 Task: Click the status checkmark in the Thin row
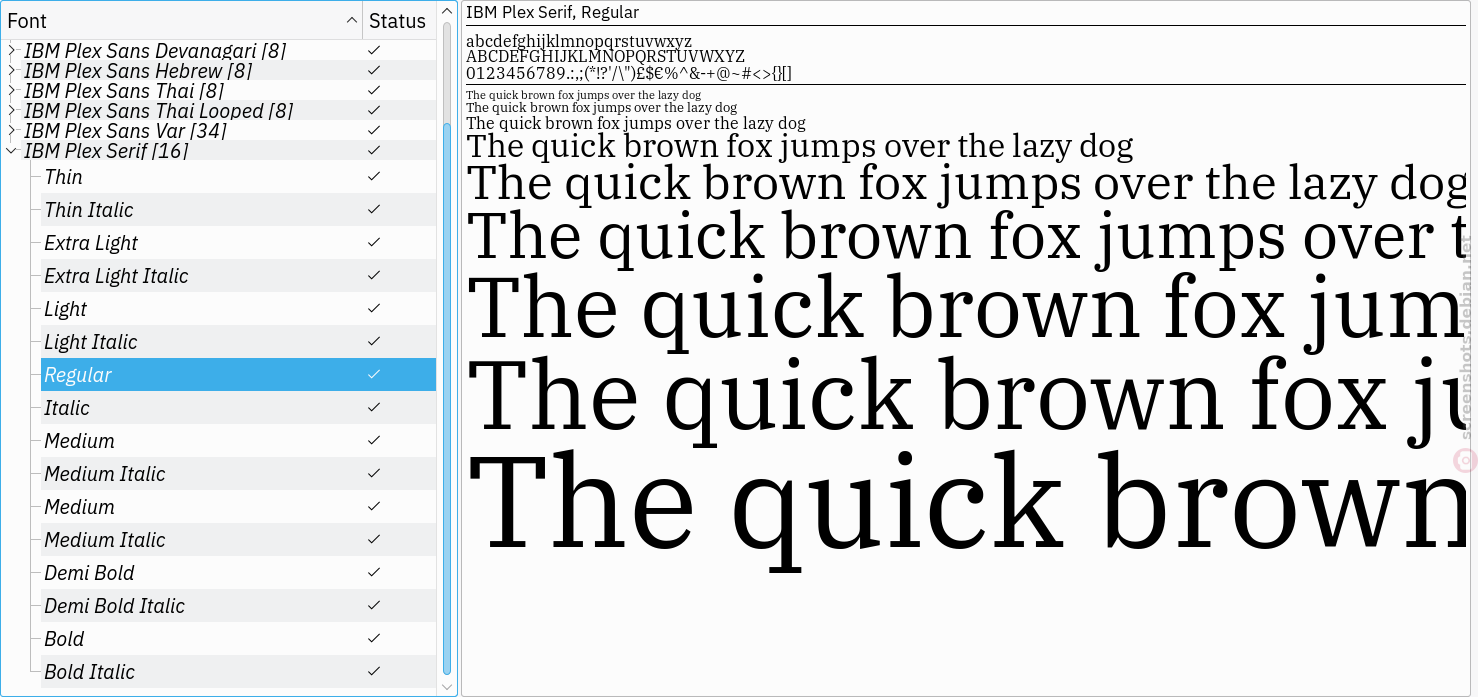coord(374,176)
